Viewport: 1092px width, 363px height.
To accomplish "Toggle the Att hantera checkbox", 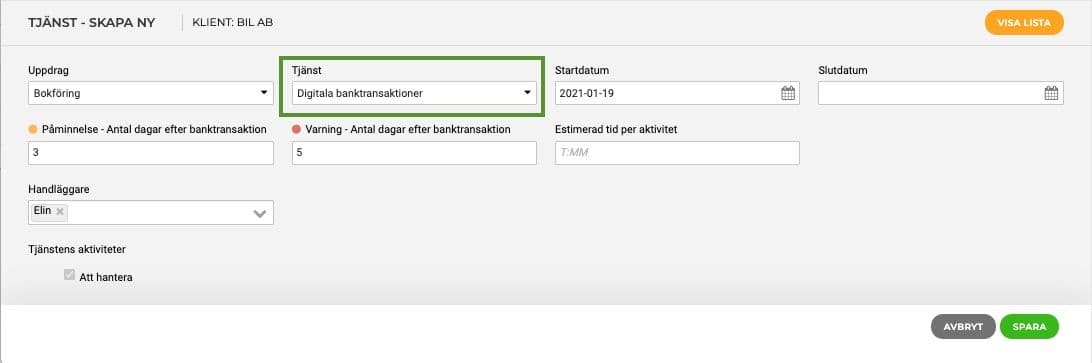I will 69,275.
